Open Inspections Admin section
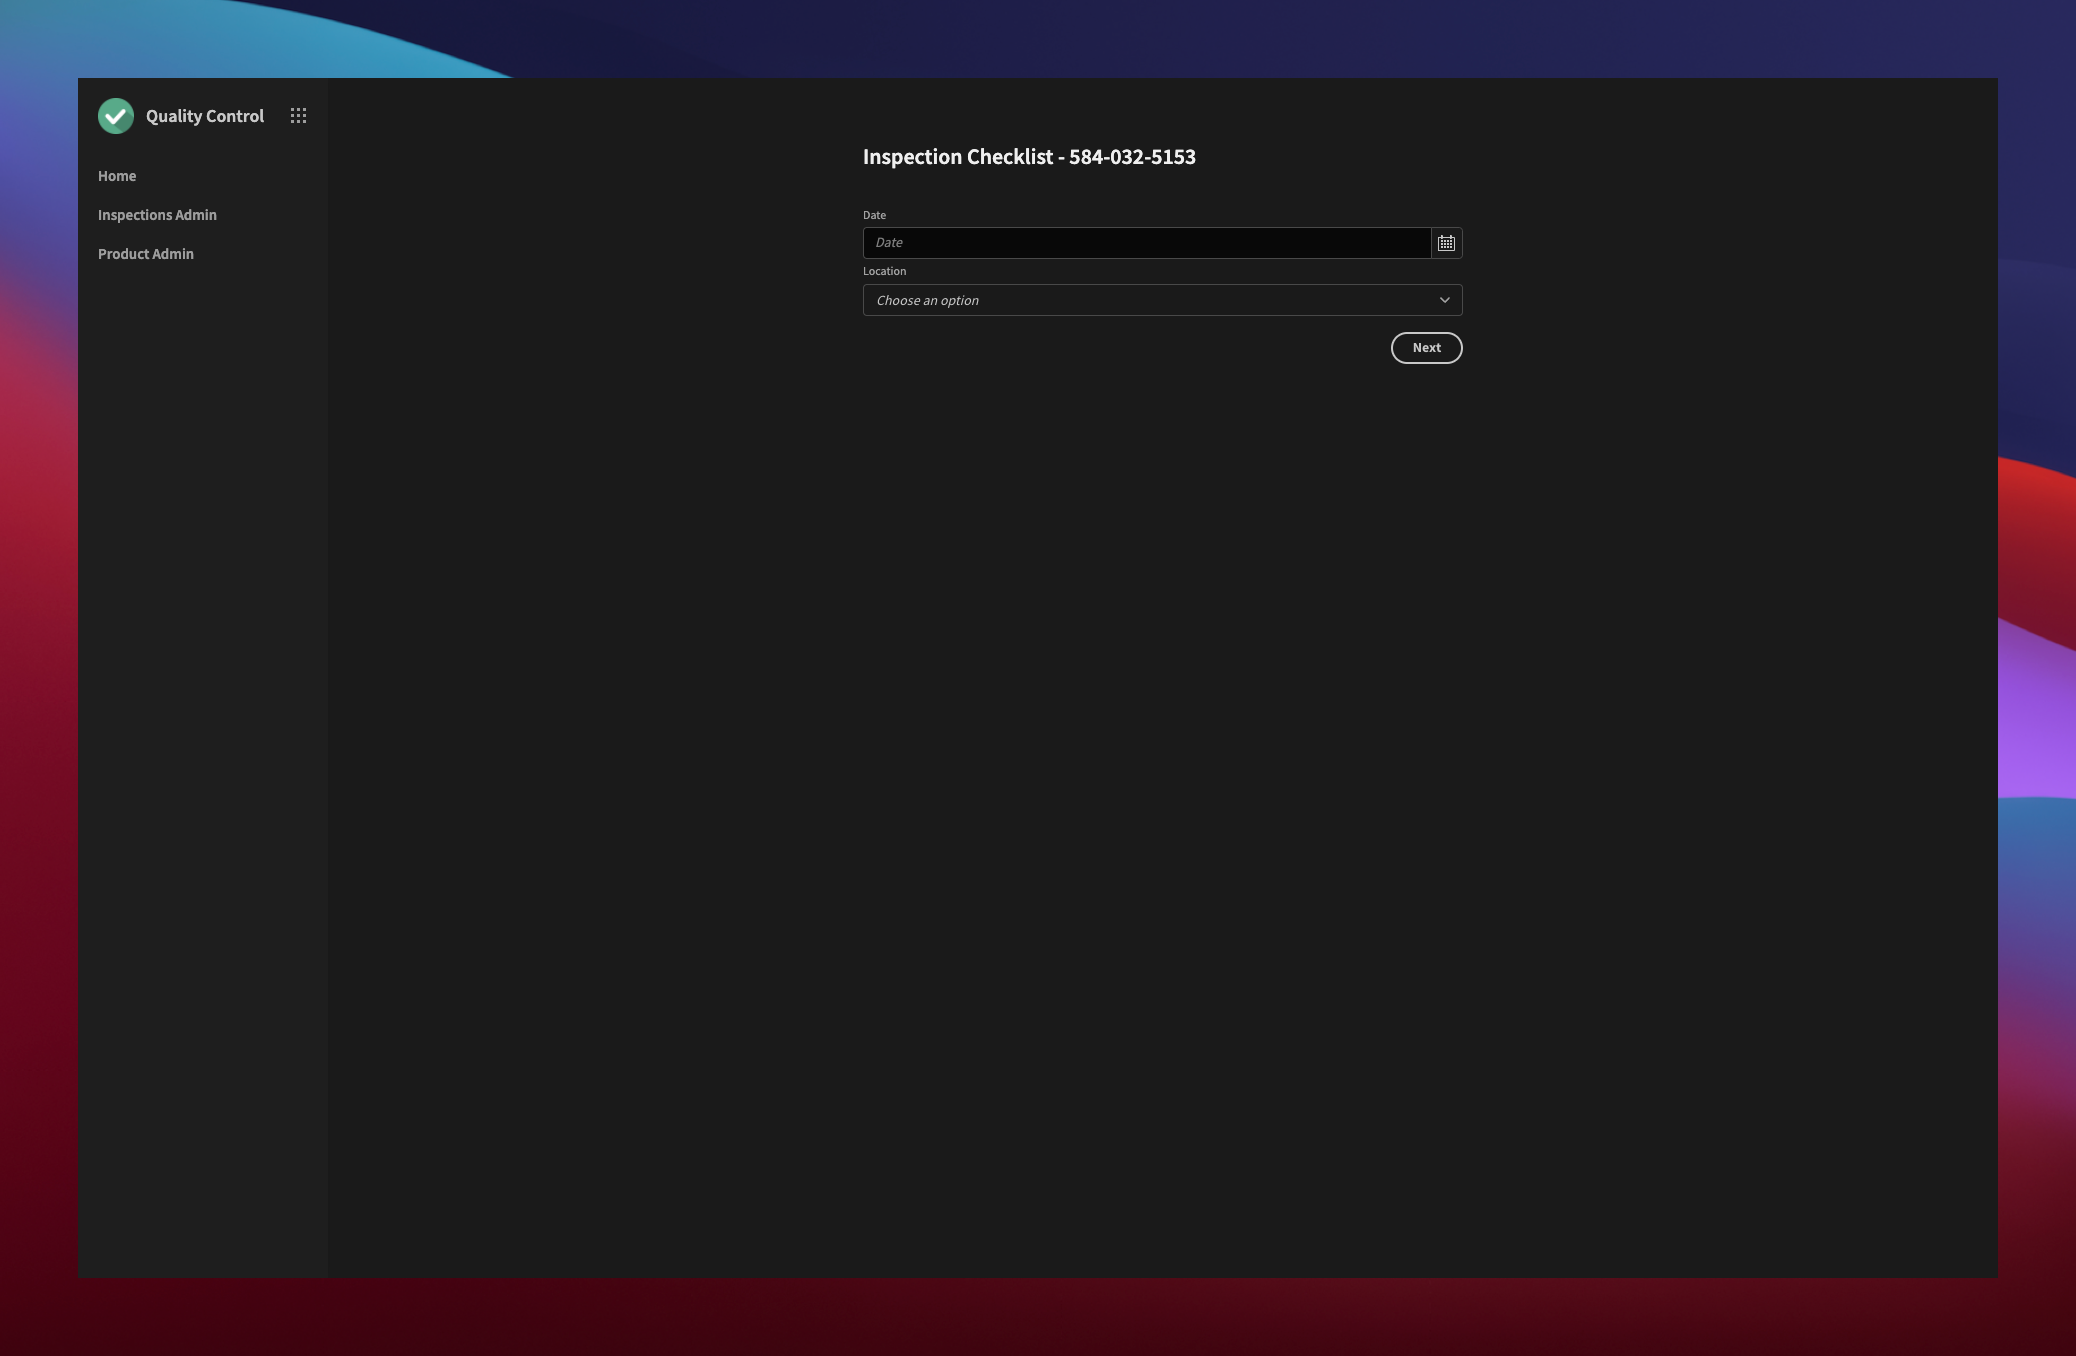 pos(157,215)
